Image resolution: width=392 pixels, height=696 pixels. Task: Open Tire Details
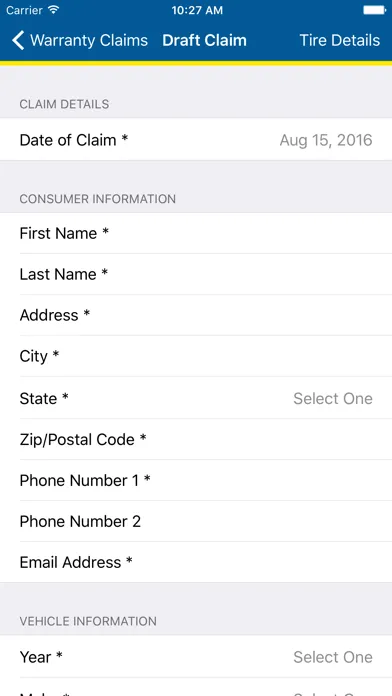click(x=340, y=40)
